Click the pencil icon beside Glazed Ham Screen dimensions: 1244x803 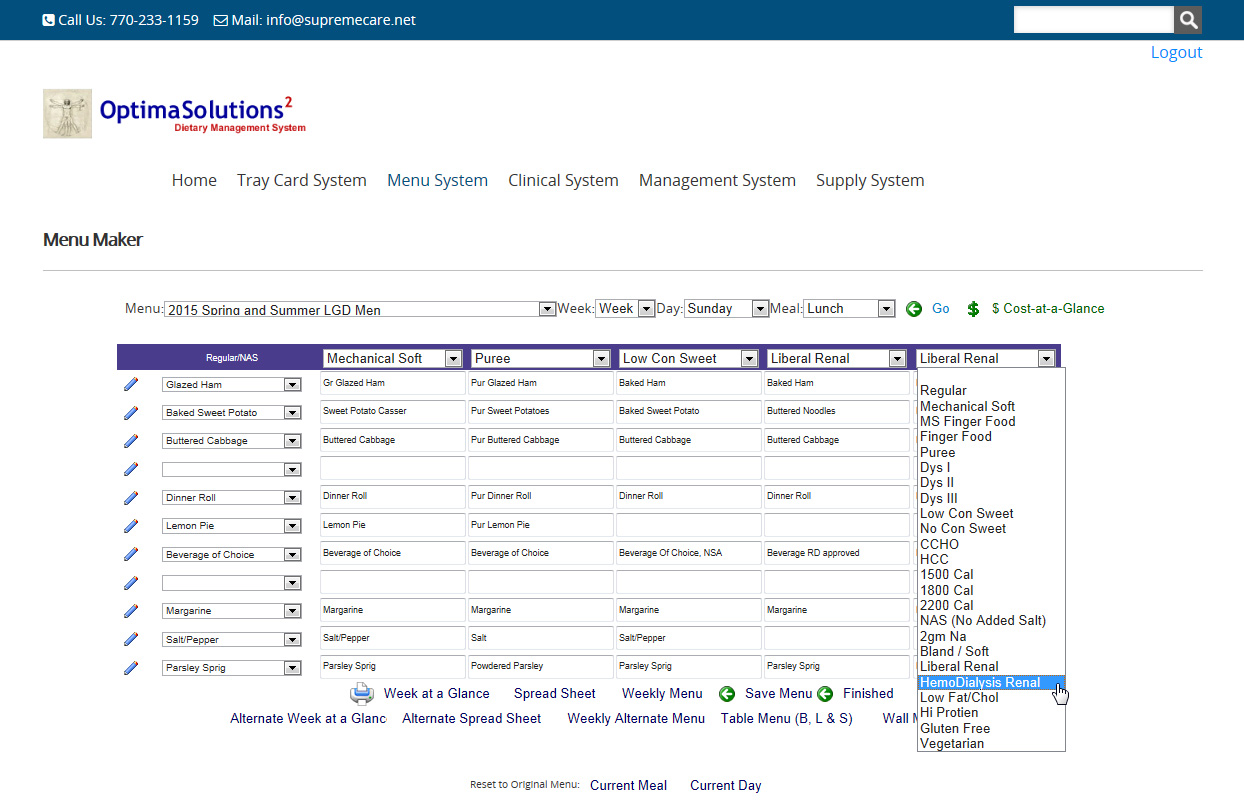[x=131, y=384]
